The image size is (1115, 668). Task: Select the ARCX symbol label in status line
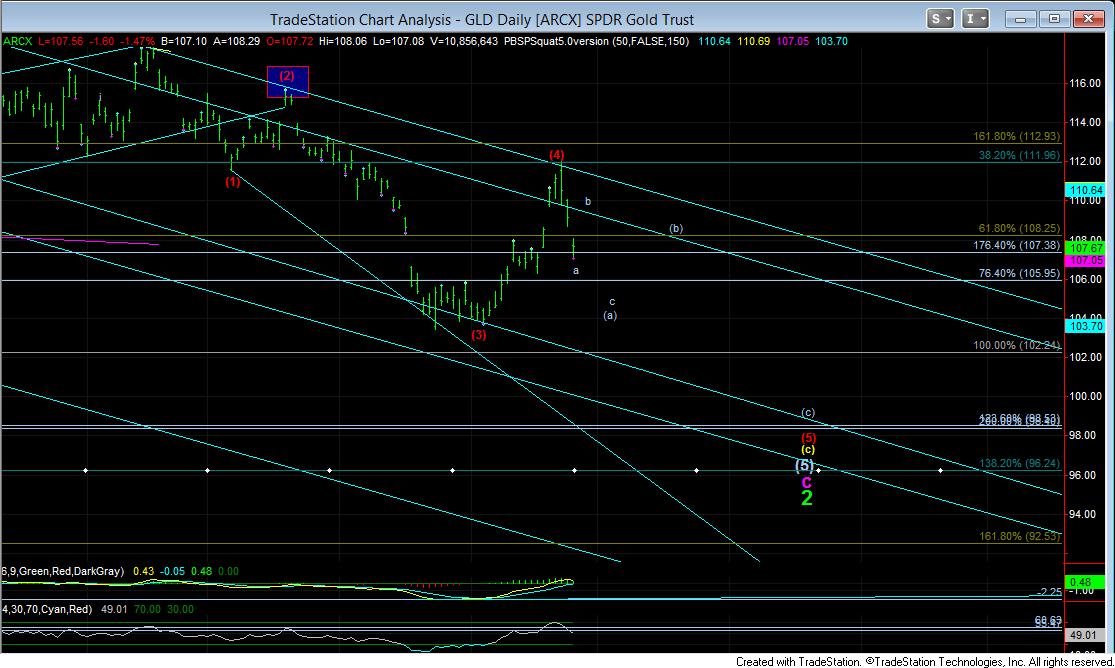click(17, 41)
